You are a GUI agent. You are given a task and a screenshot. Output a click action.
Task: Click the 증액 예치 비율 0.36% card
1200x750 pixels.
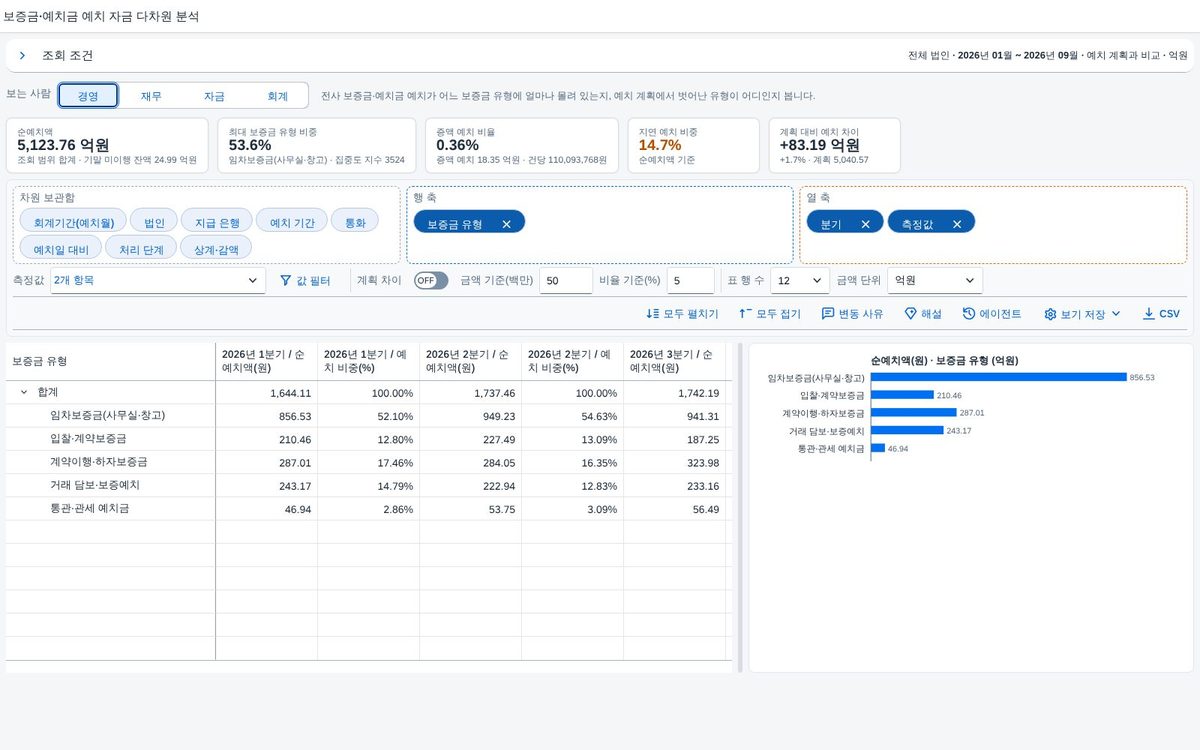coord(522,146)
